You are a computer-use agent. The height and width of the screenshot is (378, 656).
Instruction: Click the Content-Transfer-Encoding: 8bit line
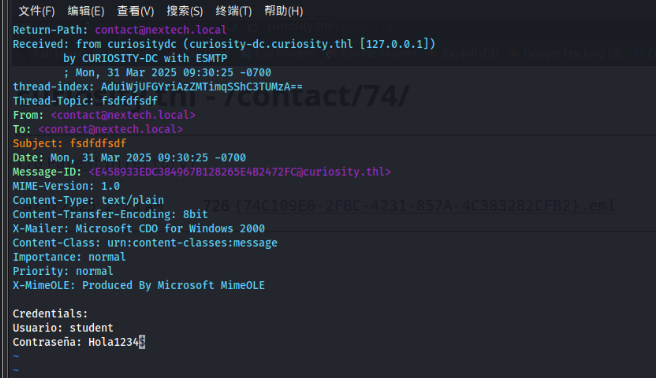pyautogui.click(x=110, y=215)
